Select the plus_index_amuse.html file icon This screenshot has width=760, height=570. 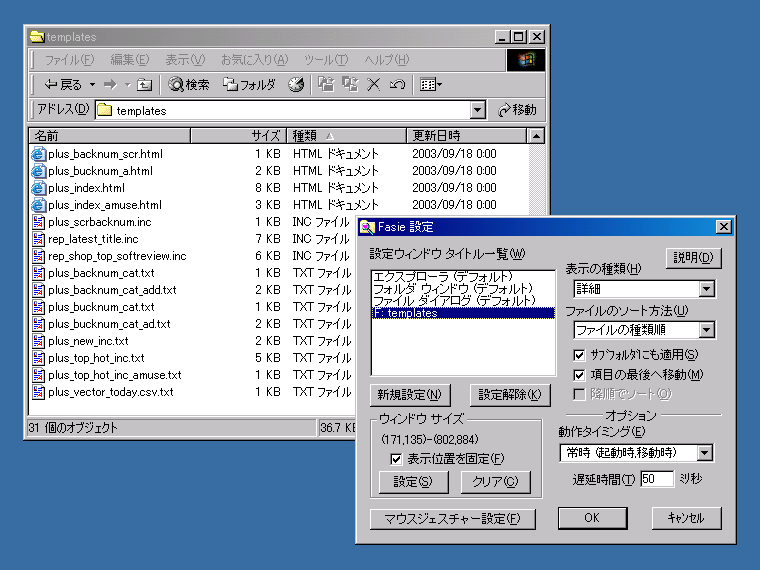(38, 205)
